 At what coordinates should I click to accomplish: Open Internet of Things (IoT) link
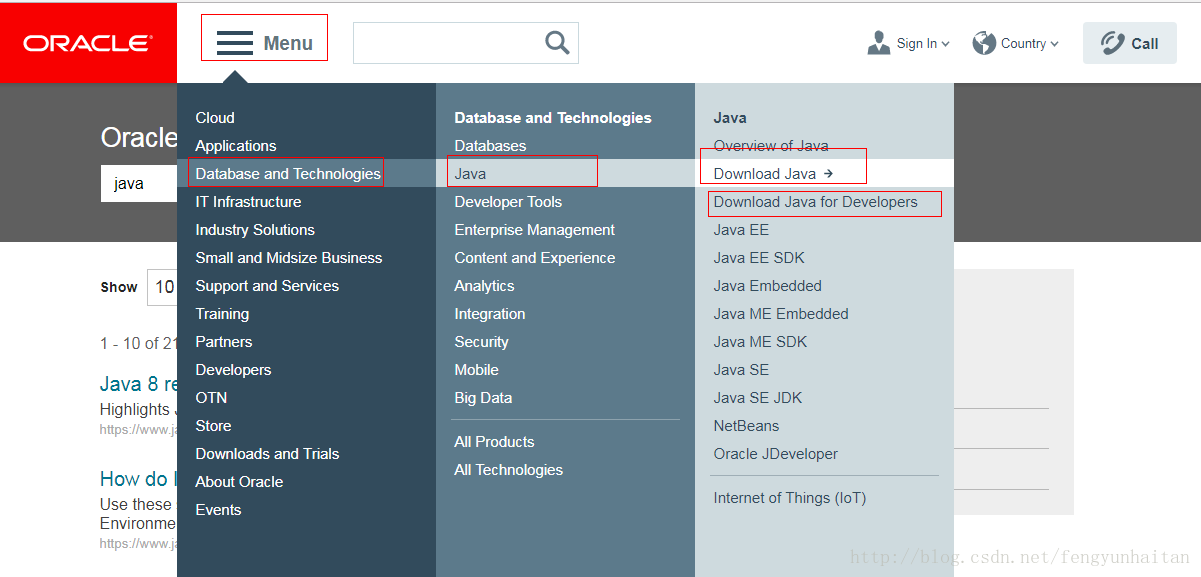[790, 498]
